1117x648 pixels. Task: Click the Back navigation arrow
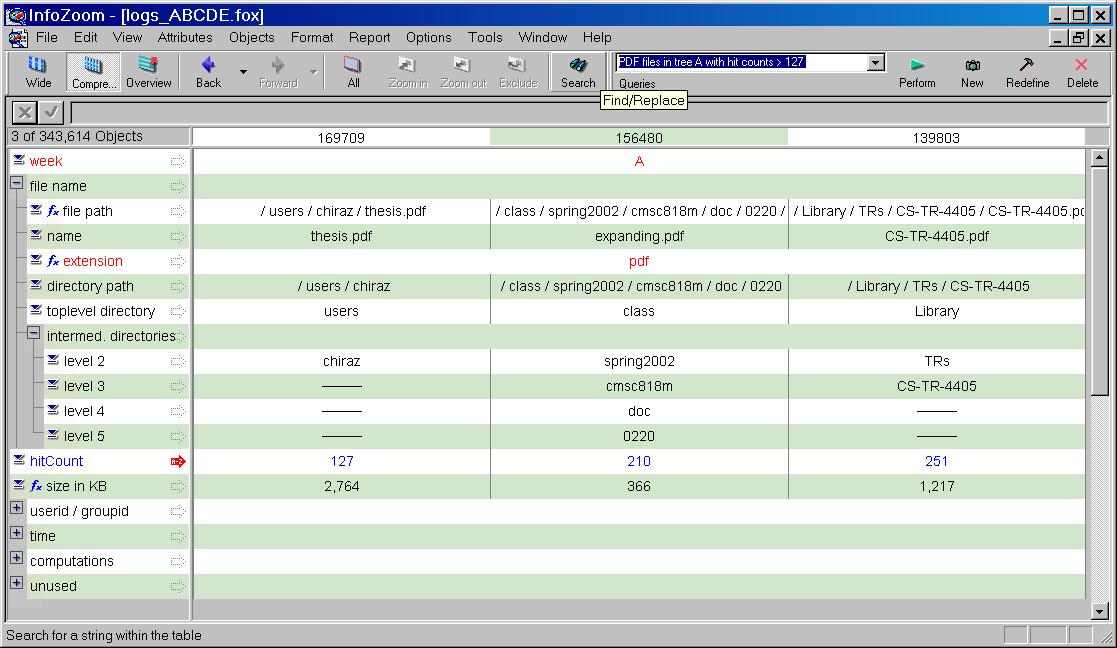[x=208, y=72]
